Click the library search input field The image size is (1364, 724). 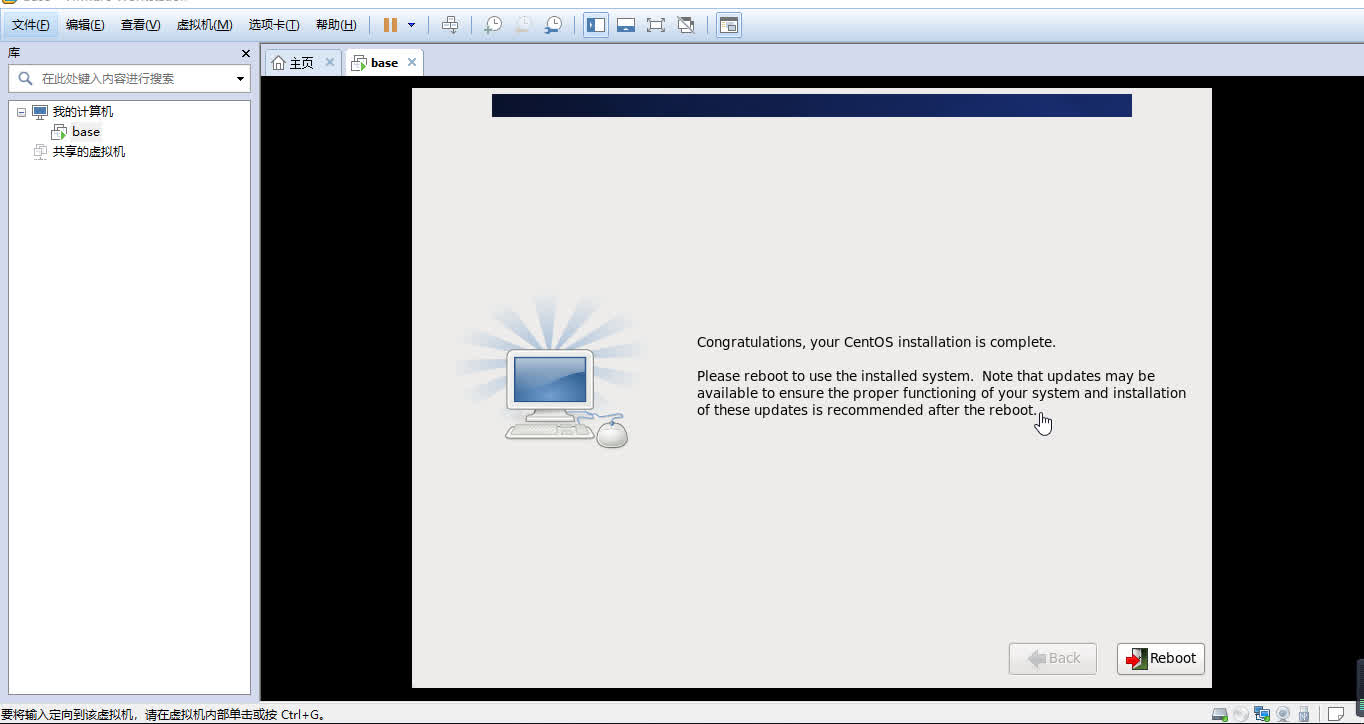[x=129, y=78]
